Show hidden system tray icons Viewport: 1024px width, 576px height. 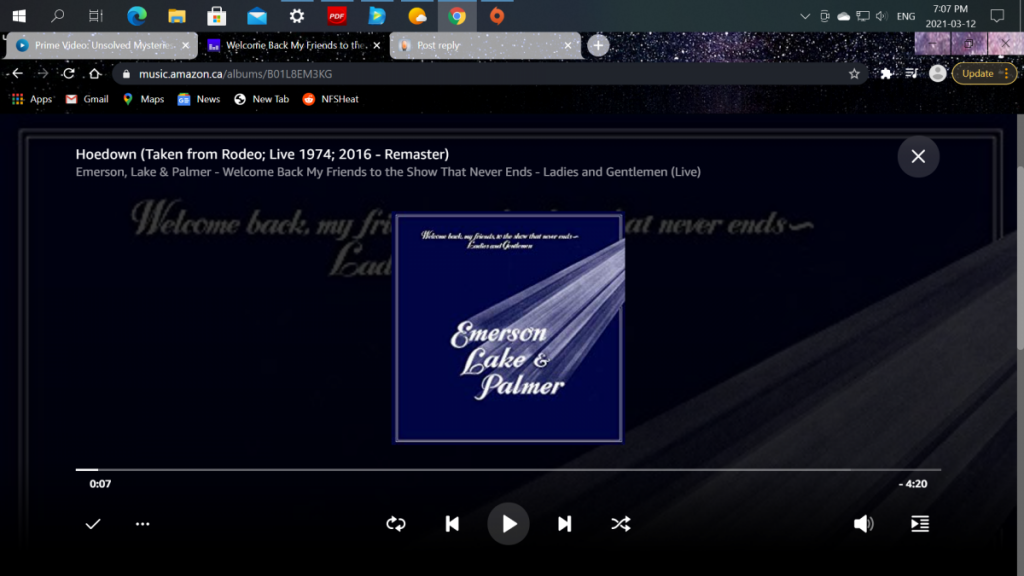[805, 16]
